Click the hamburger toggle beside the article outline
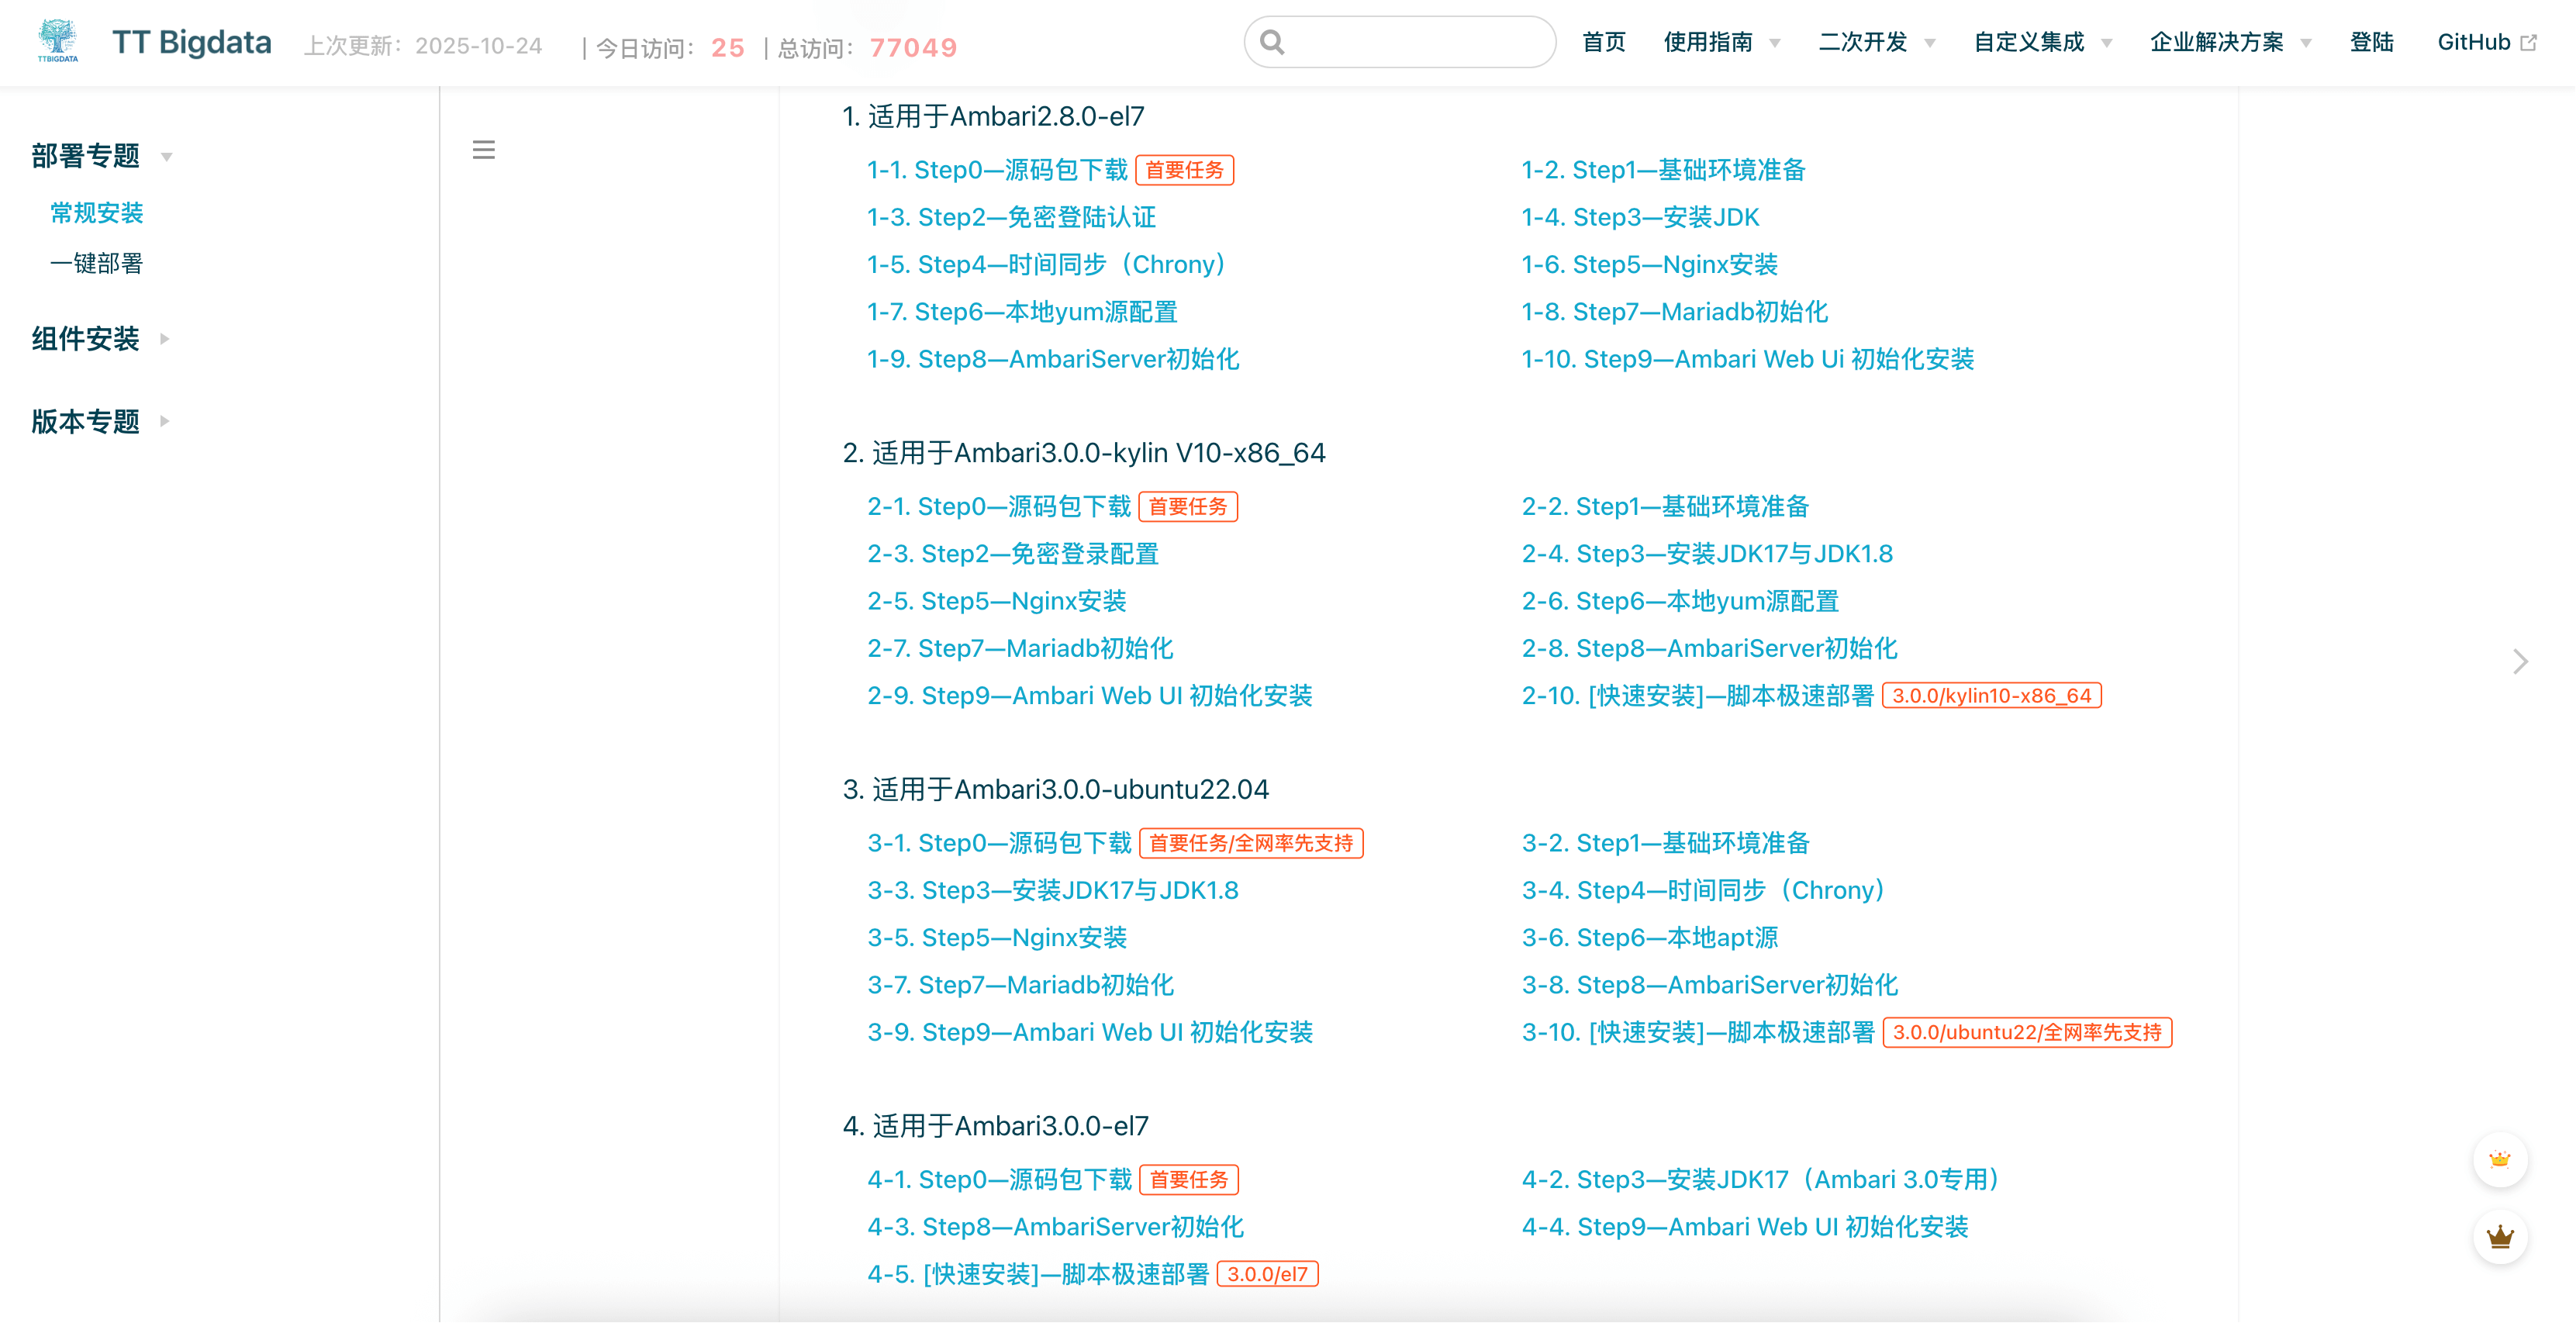Screen dimensions: 2576x1323 (484, 149)
